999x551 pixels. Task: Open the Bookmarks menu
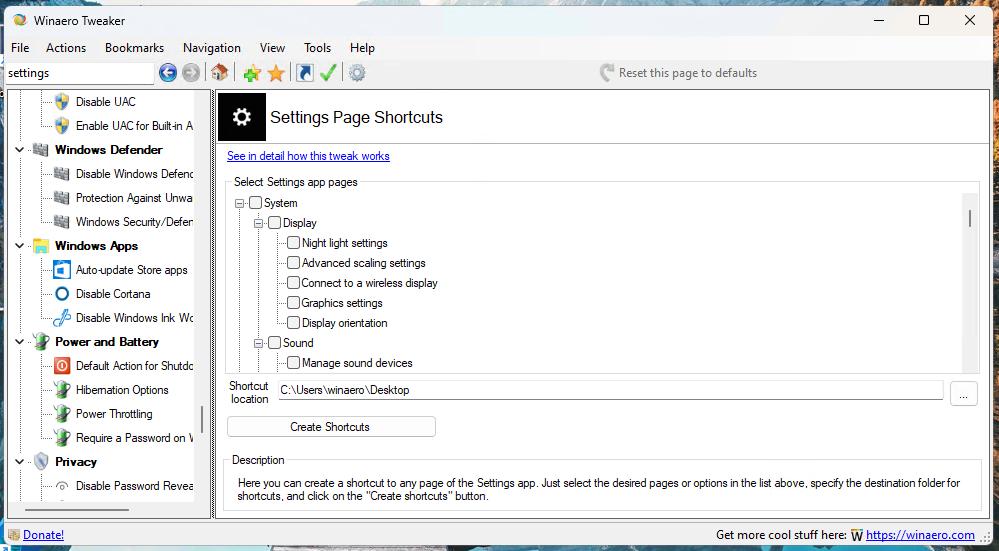pyautogui.click(x=134, y=48)
